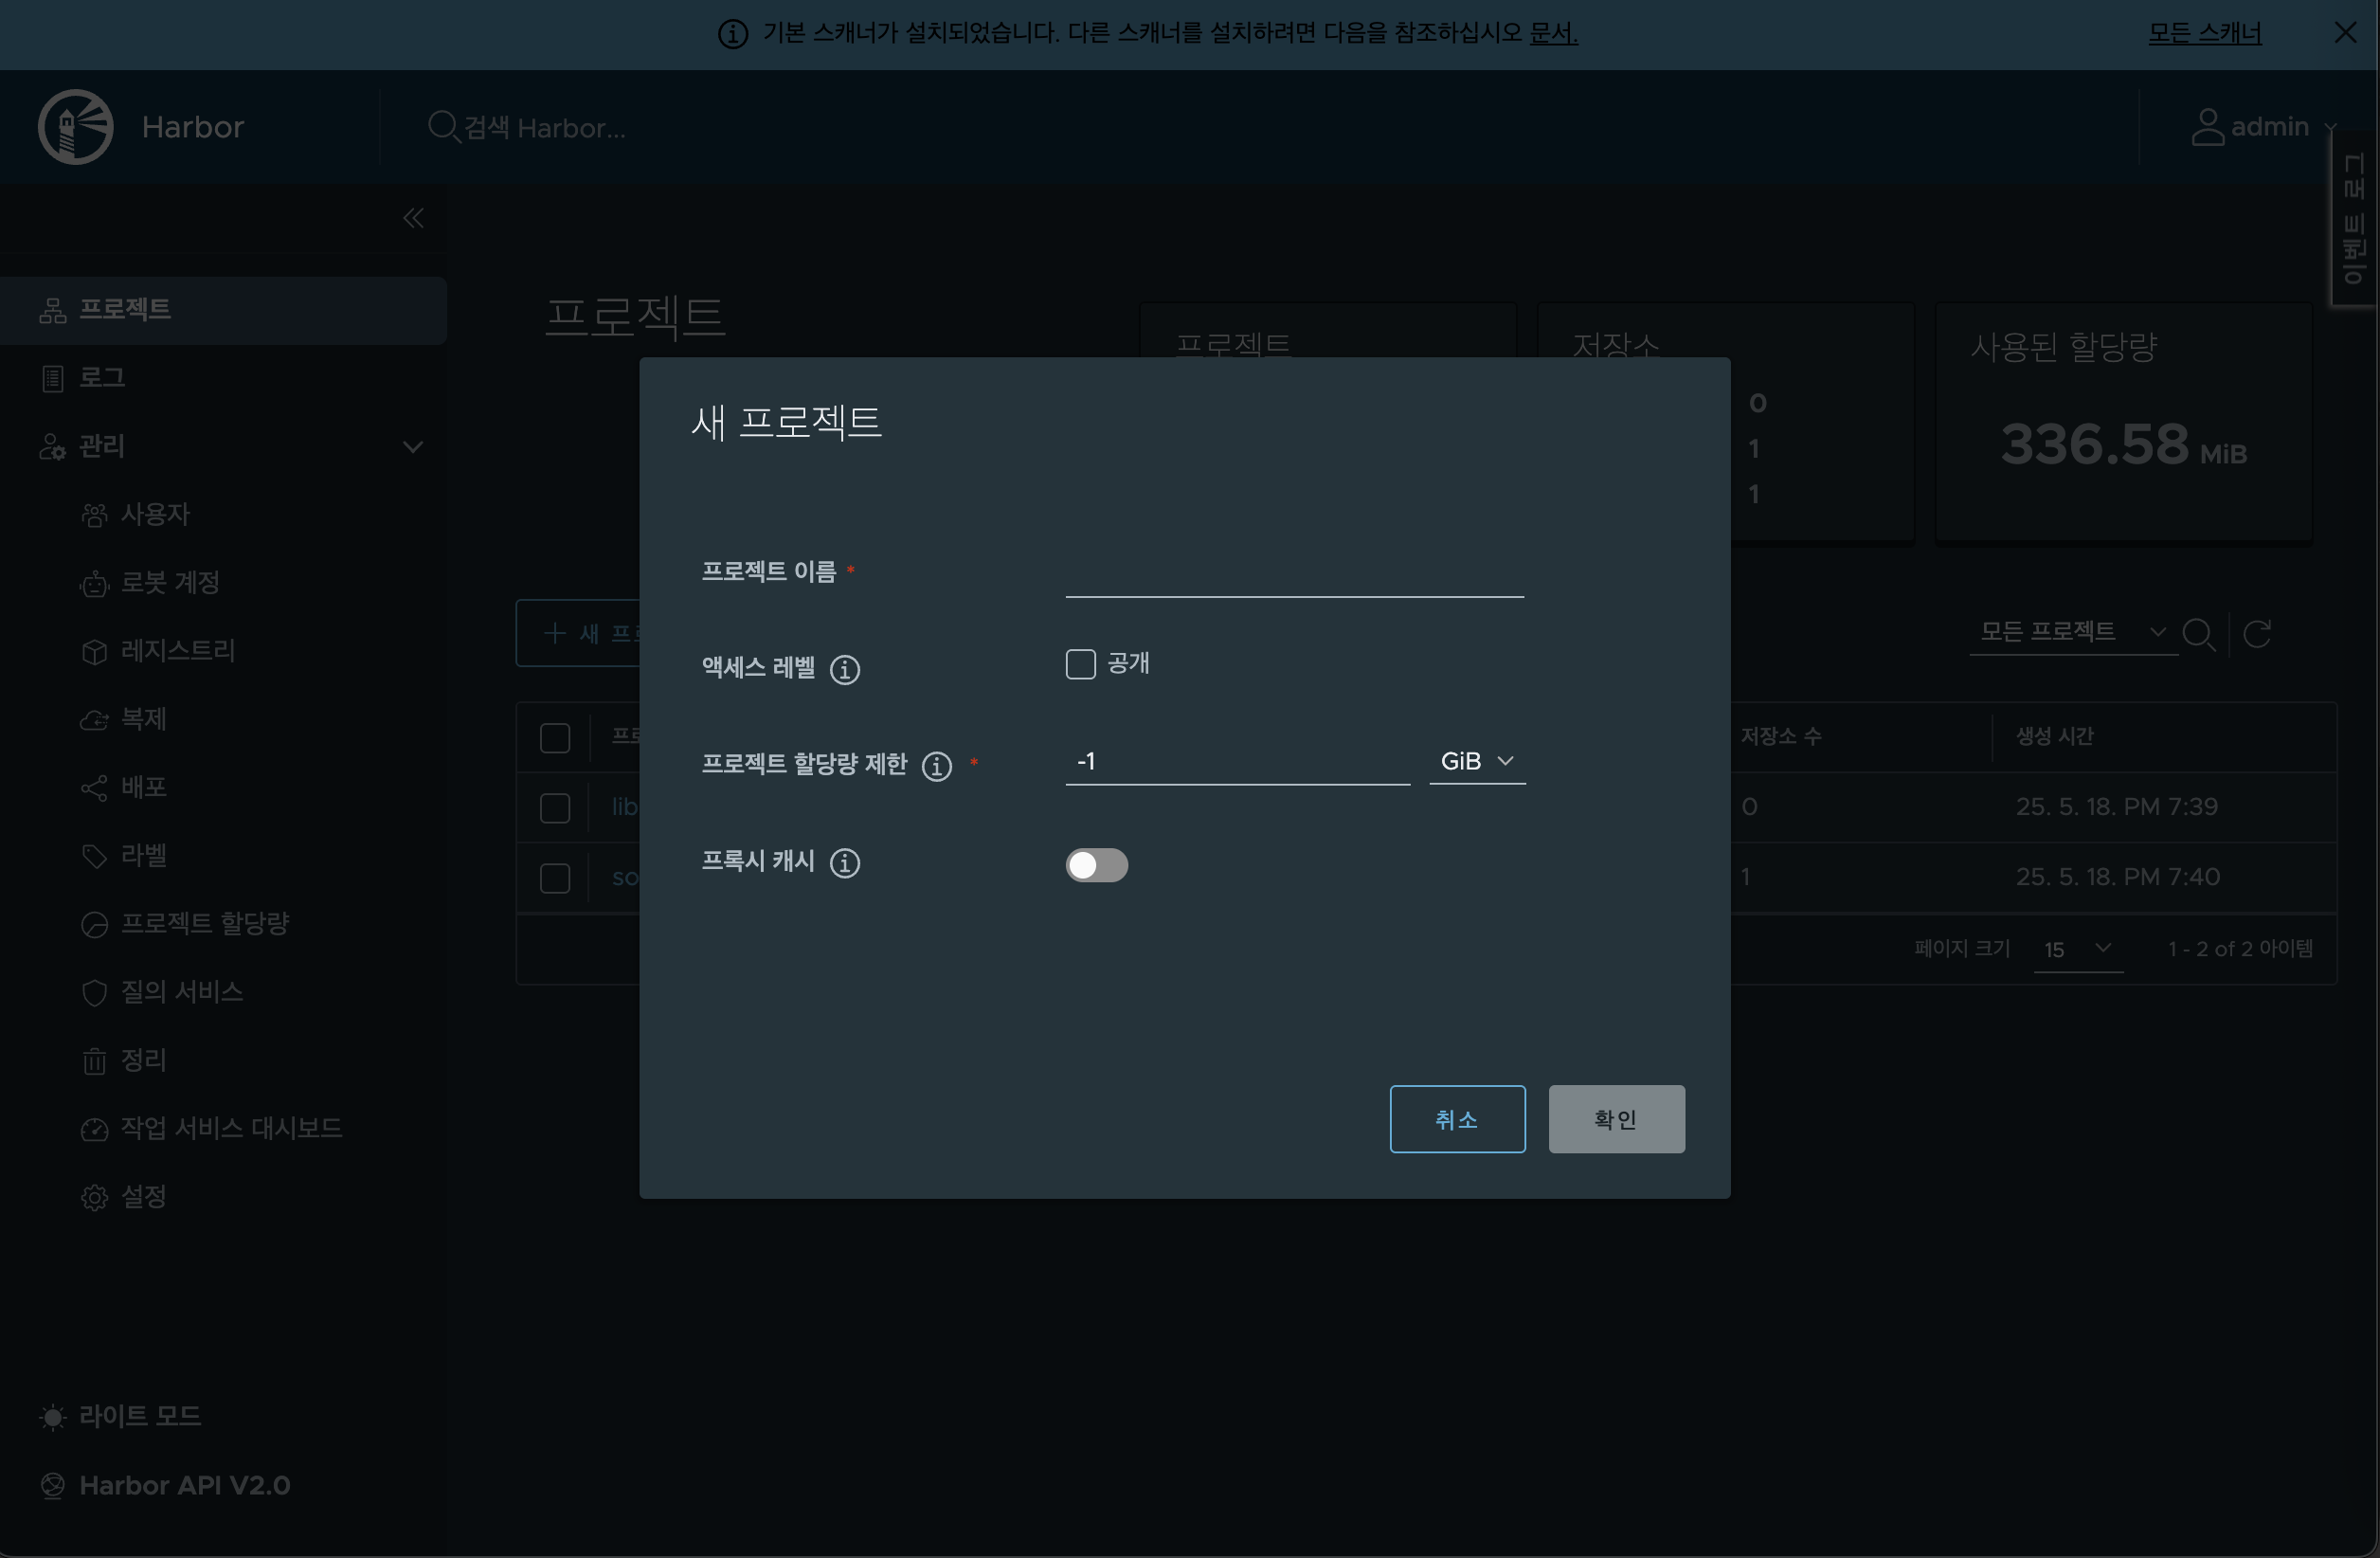Select the header checkbox for all projects
2380x1558 pixels.
click(x=555, y=738)
